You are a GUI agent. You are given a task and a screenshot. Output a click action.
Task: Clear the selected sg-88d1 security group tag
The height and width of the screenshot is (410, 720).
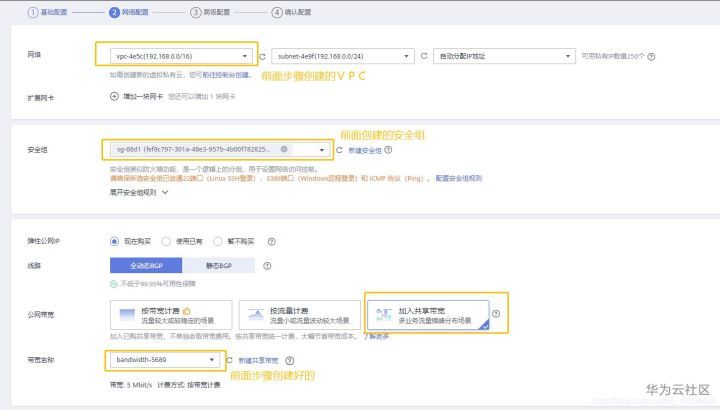284,149
